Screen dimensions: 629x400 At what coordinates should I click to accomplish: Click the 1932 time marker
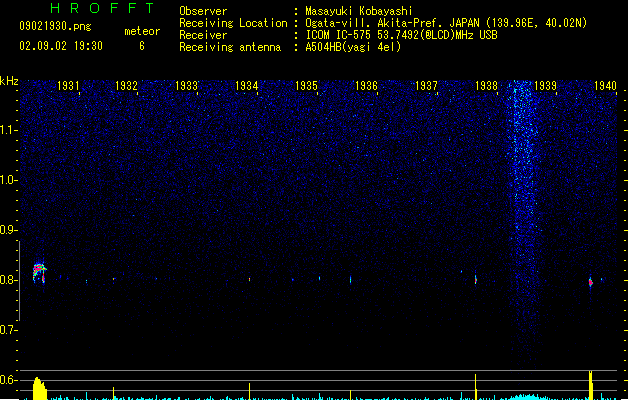pos(126,85)
